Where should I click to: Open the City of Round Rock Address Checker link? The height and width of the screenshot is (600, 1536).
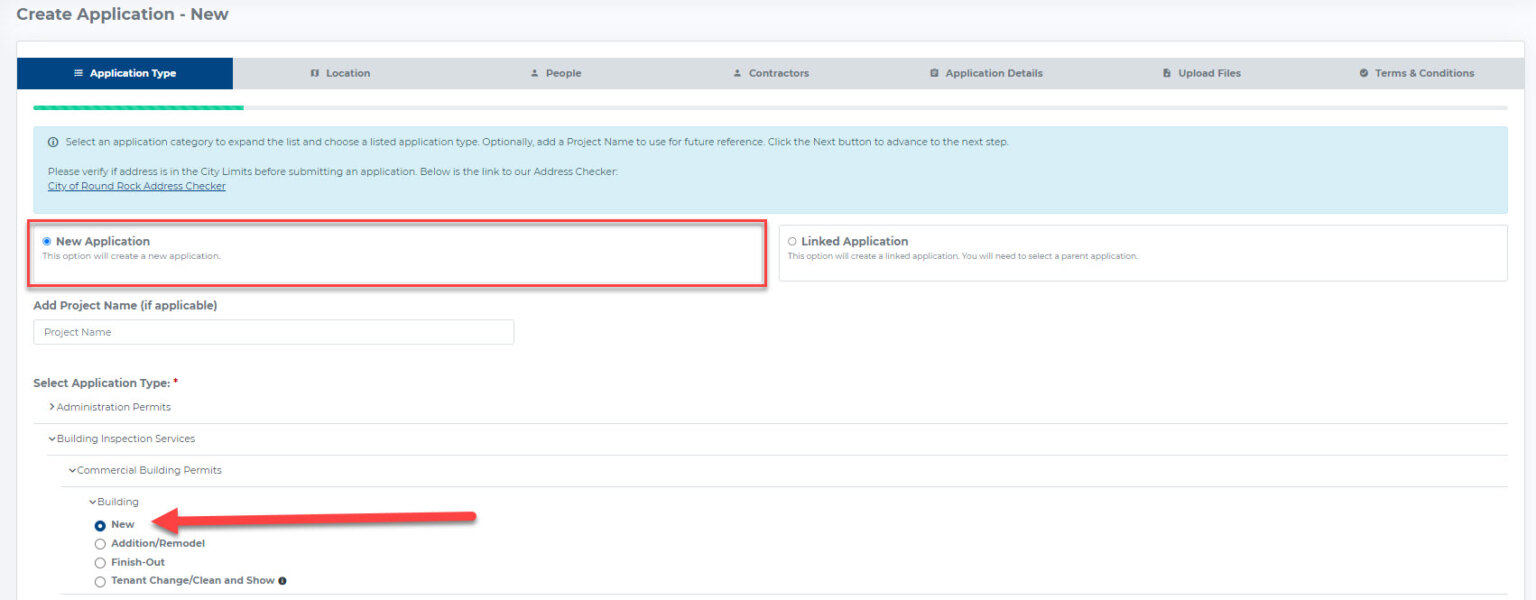pos(137,186)
